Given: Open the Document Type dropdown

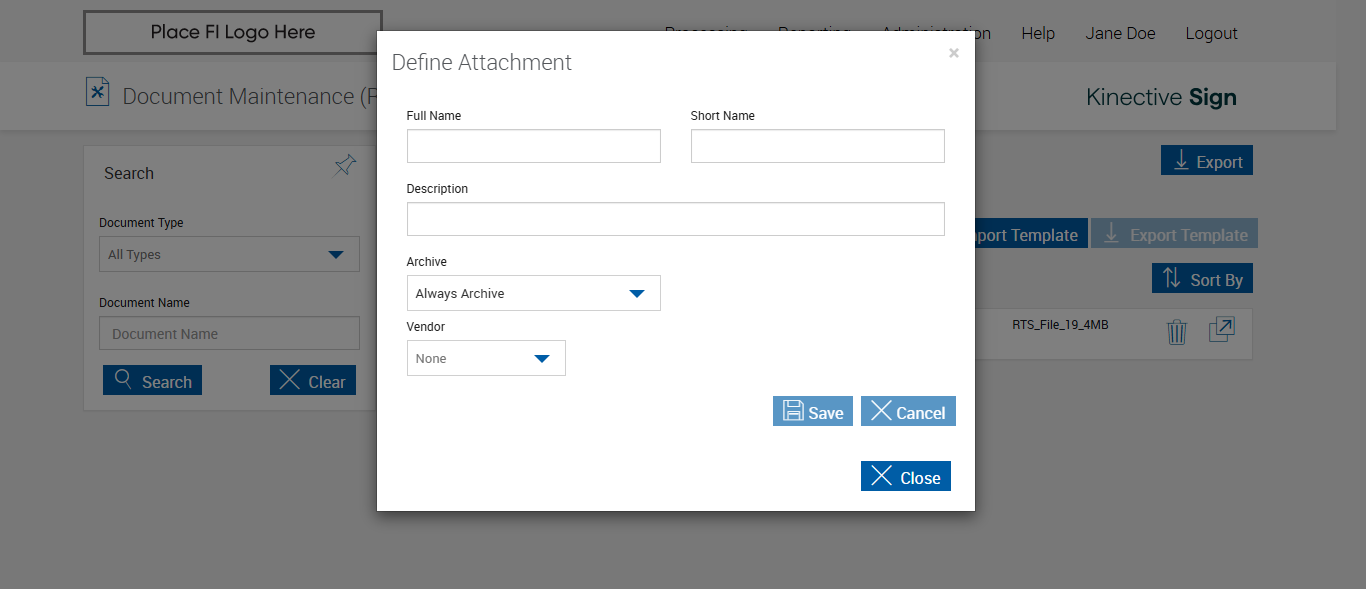Looking at the screenshot, I should tap(229, 254).
